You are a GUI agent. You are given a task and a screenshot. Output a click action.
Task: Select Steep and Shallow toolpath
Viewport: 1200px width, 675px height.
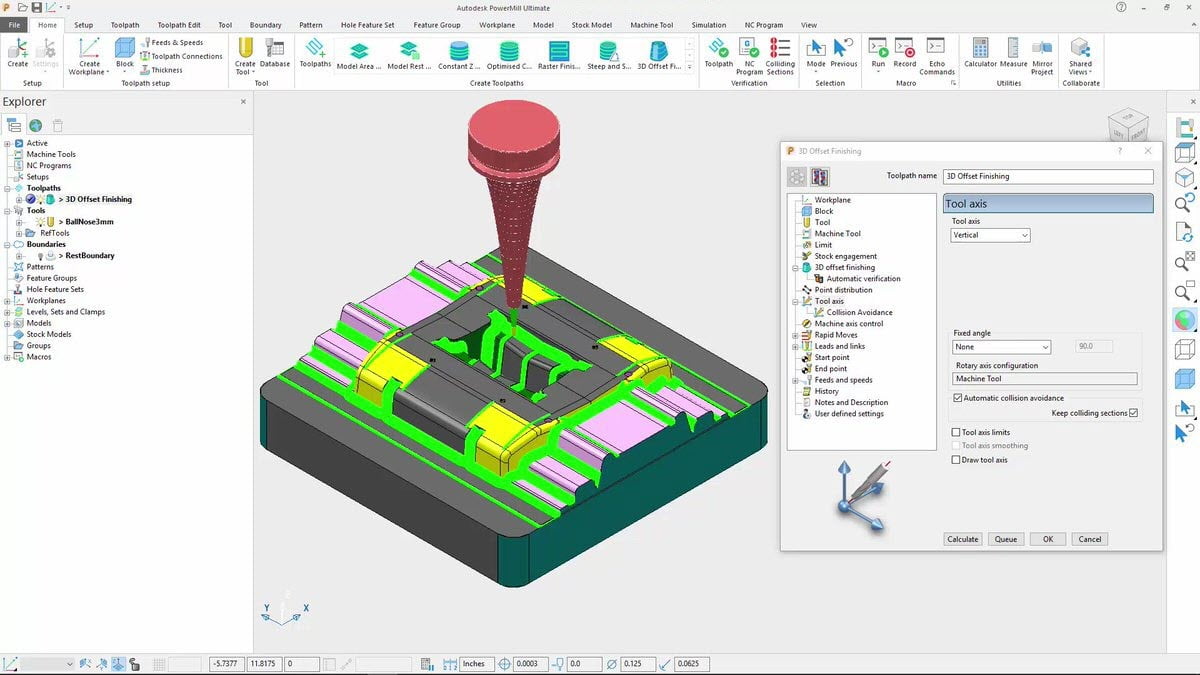coord(609,55)
